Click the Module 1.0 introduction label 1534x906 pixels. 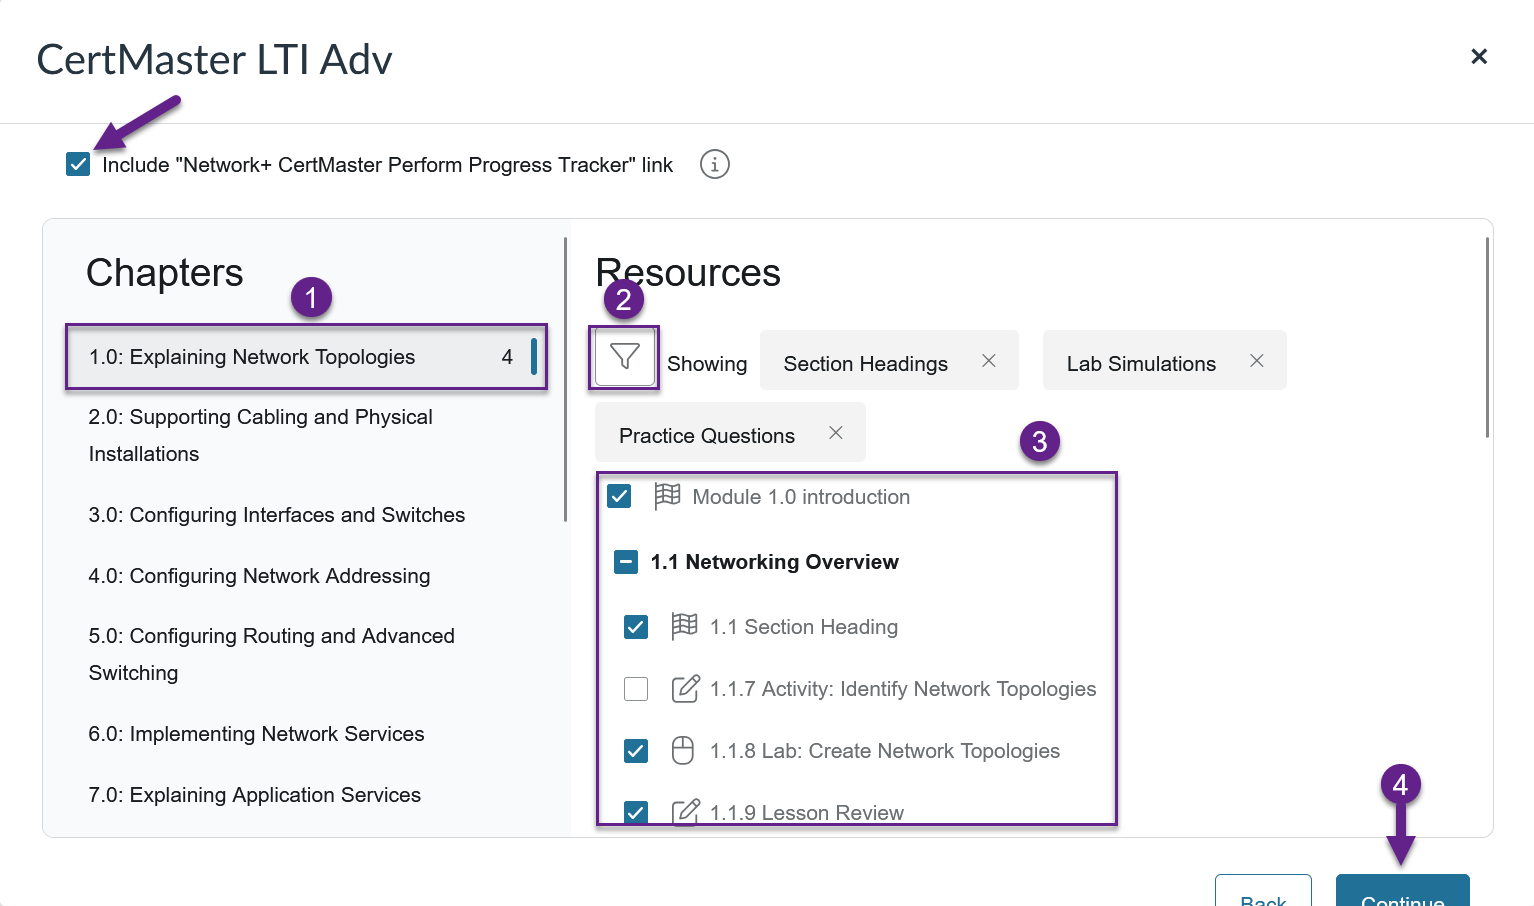coord(801,497)
